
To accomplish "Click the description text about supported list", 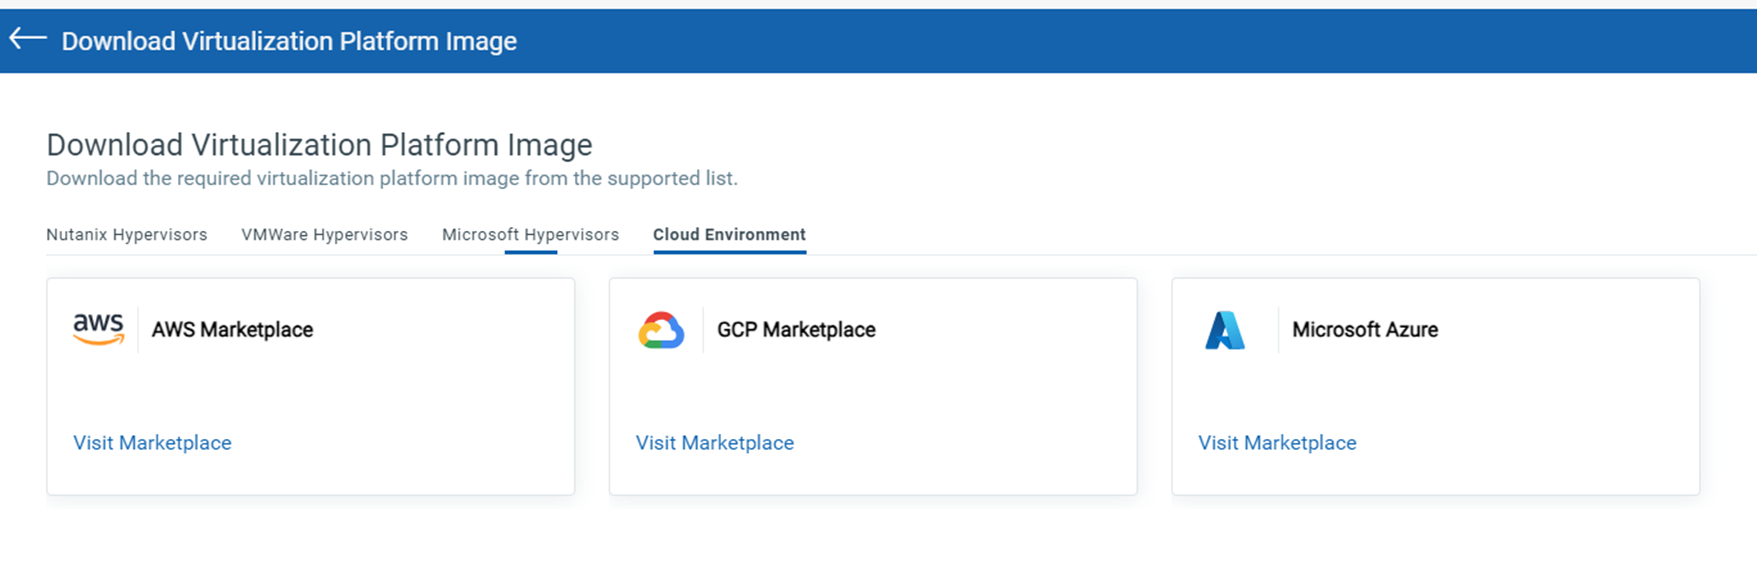I will 392,178.
